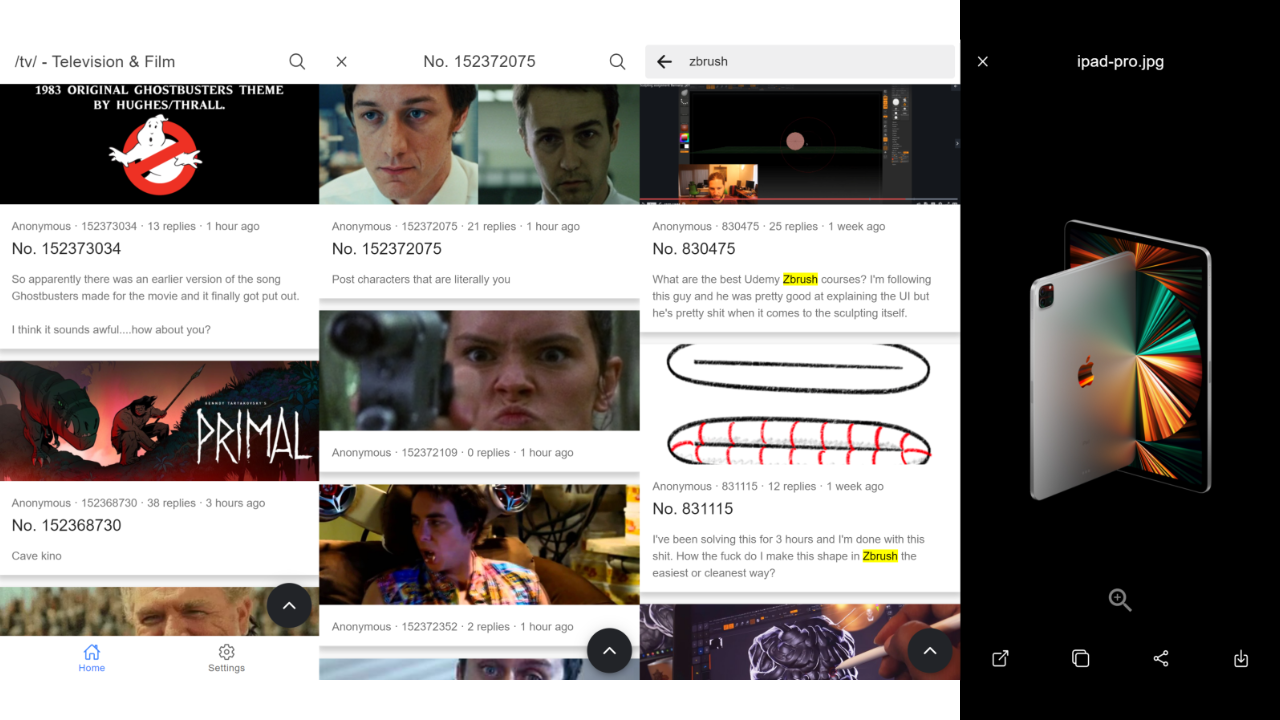This screenshot has width=1280, height=720.
Task: Open the Primal banner thumbnail
Action: tap(159, 421)
